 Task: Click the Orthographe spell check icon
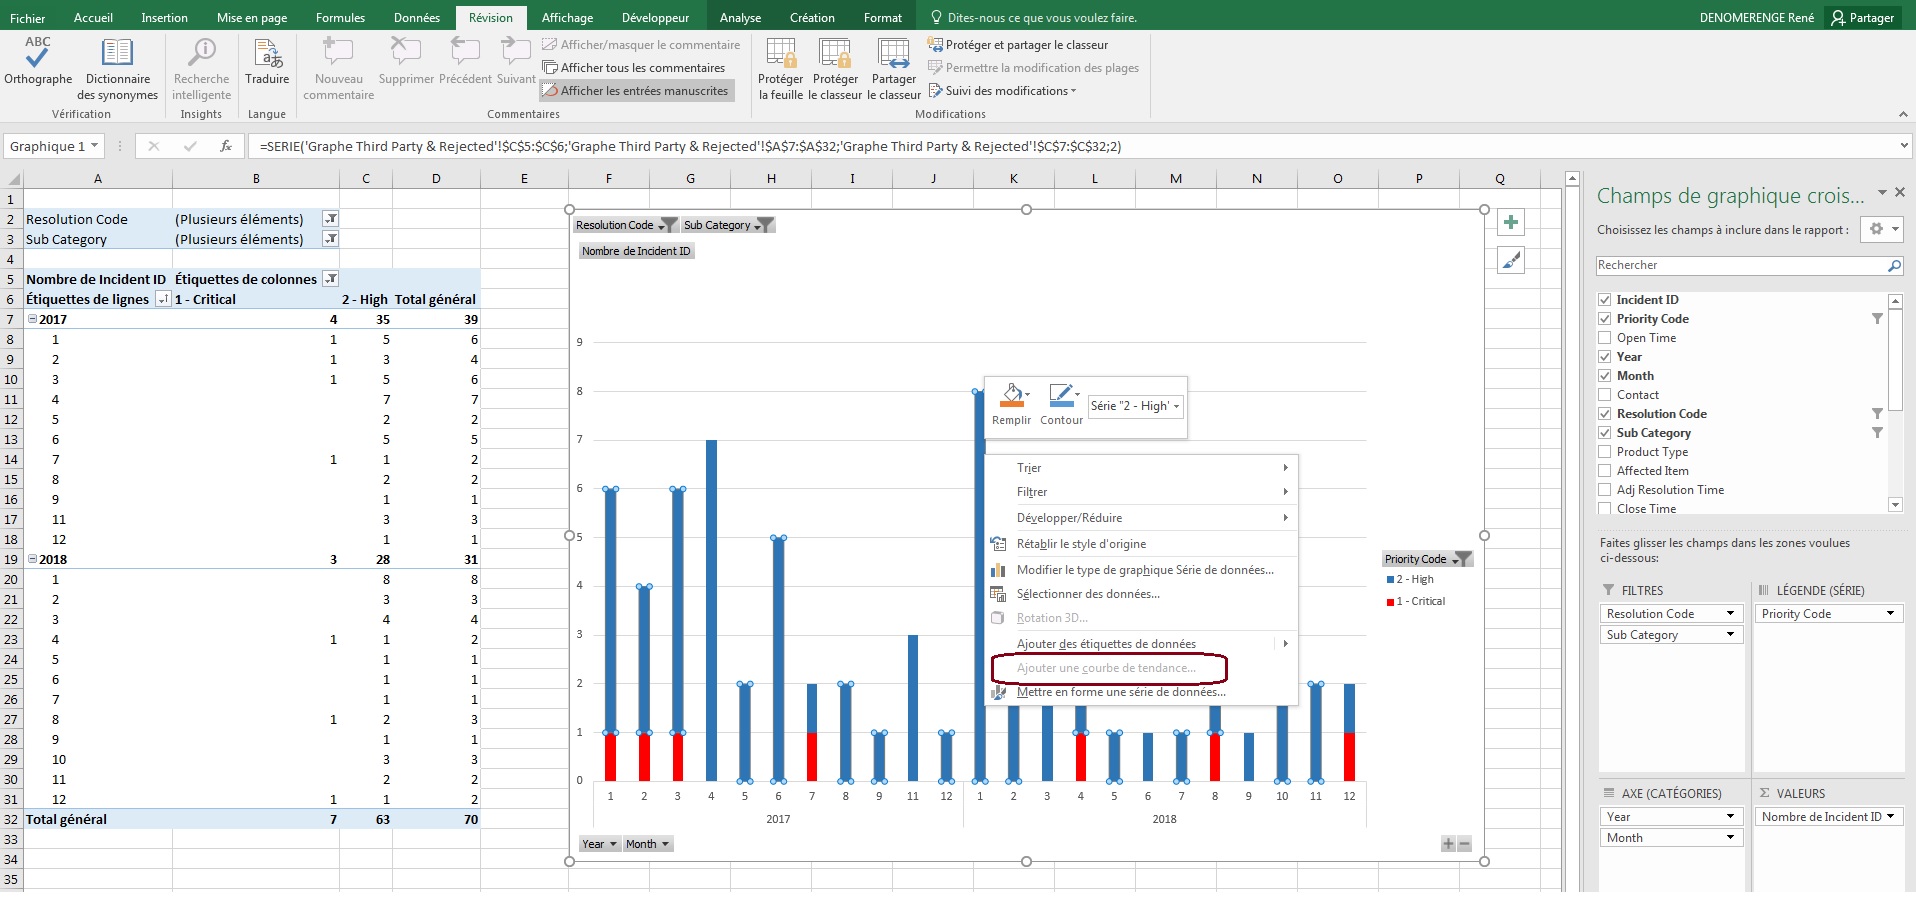coord(38,54)
